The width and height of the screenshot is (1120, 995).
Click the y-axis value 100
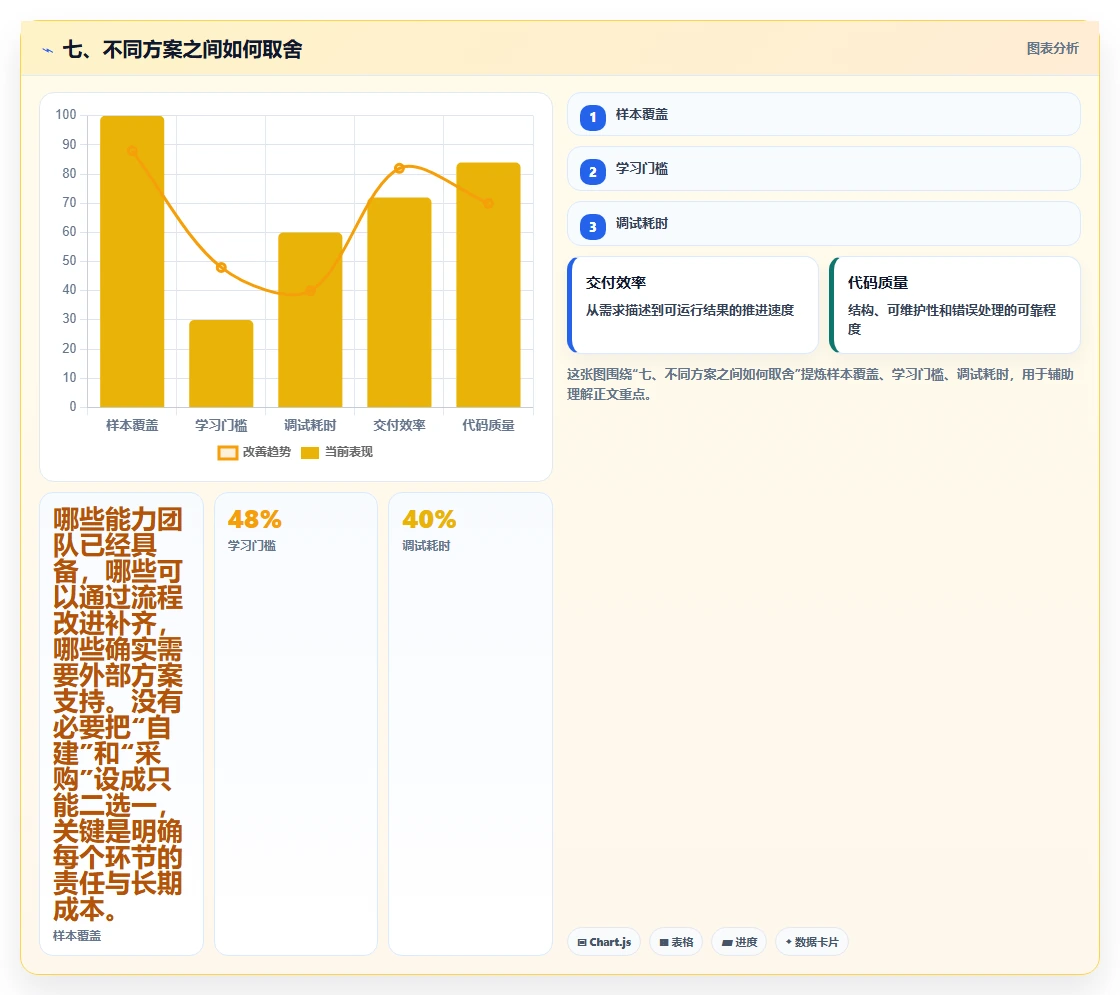point(66,115)
